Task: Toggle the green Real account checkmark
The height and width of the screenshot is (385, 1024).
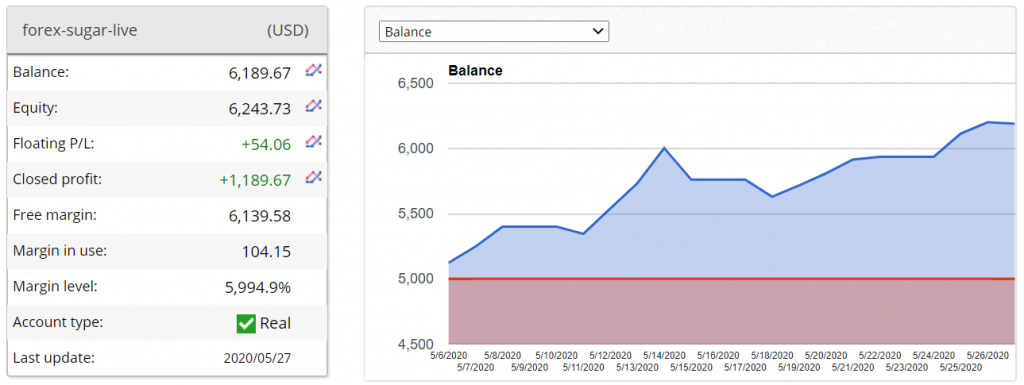Action: [x=246, y=323]
